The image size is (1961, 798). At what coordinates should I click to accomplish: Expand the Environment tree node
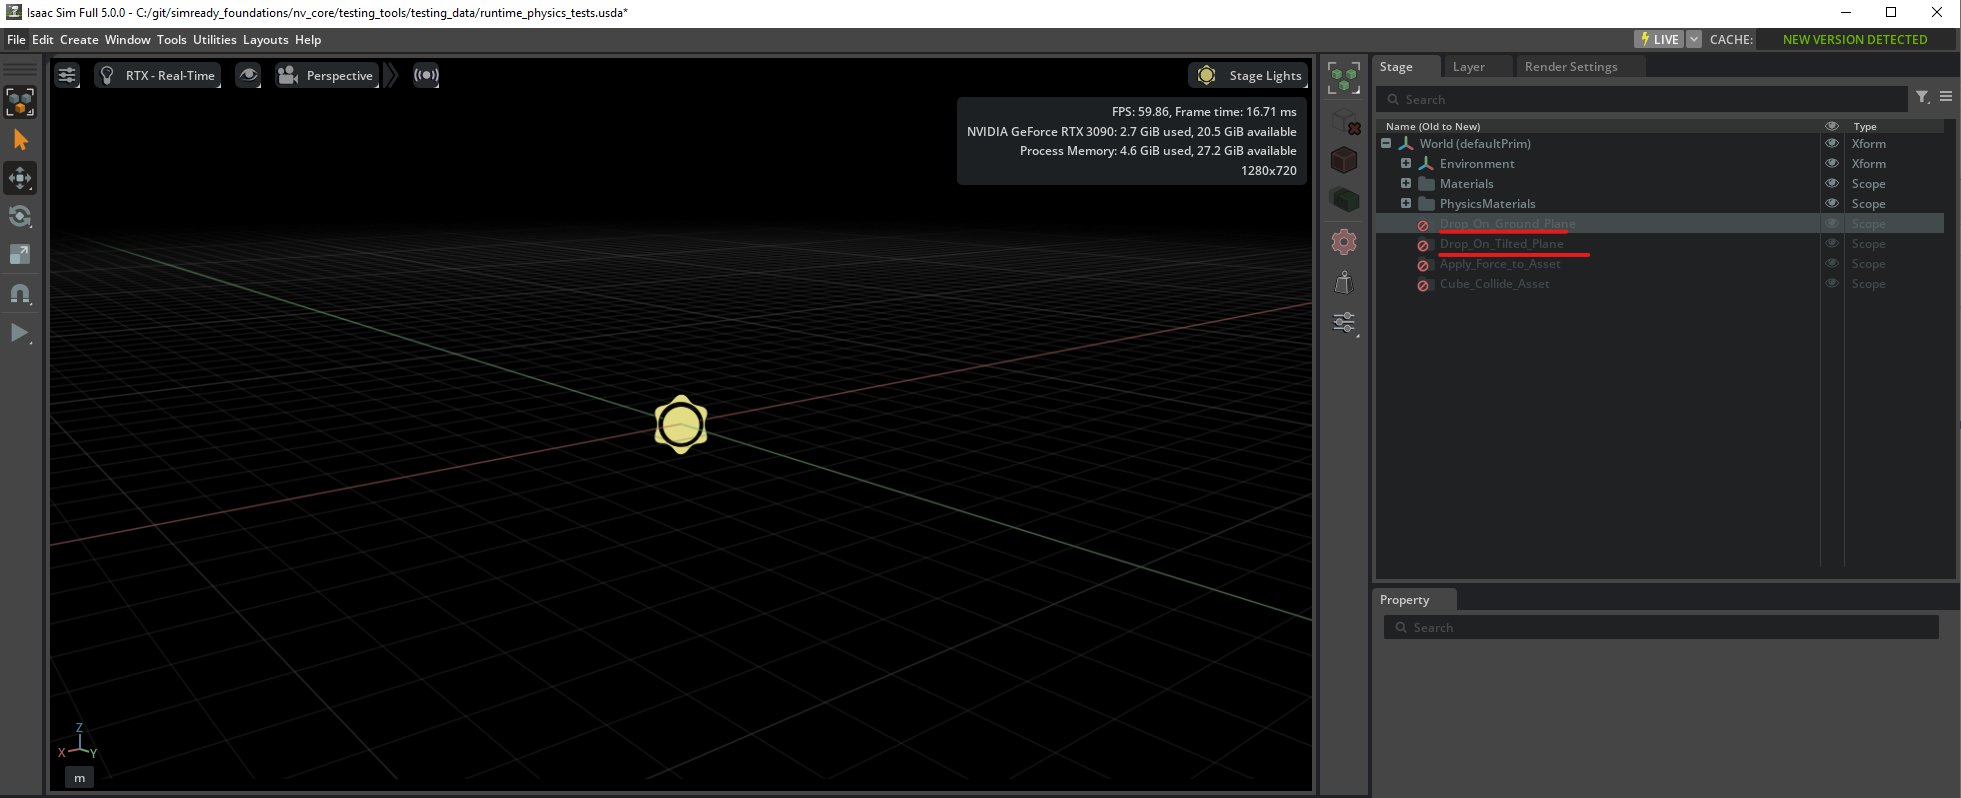click(x=1406, y=163)
